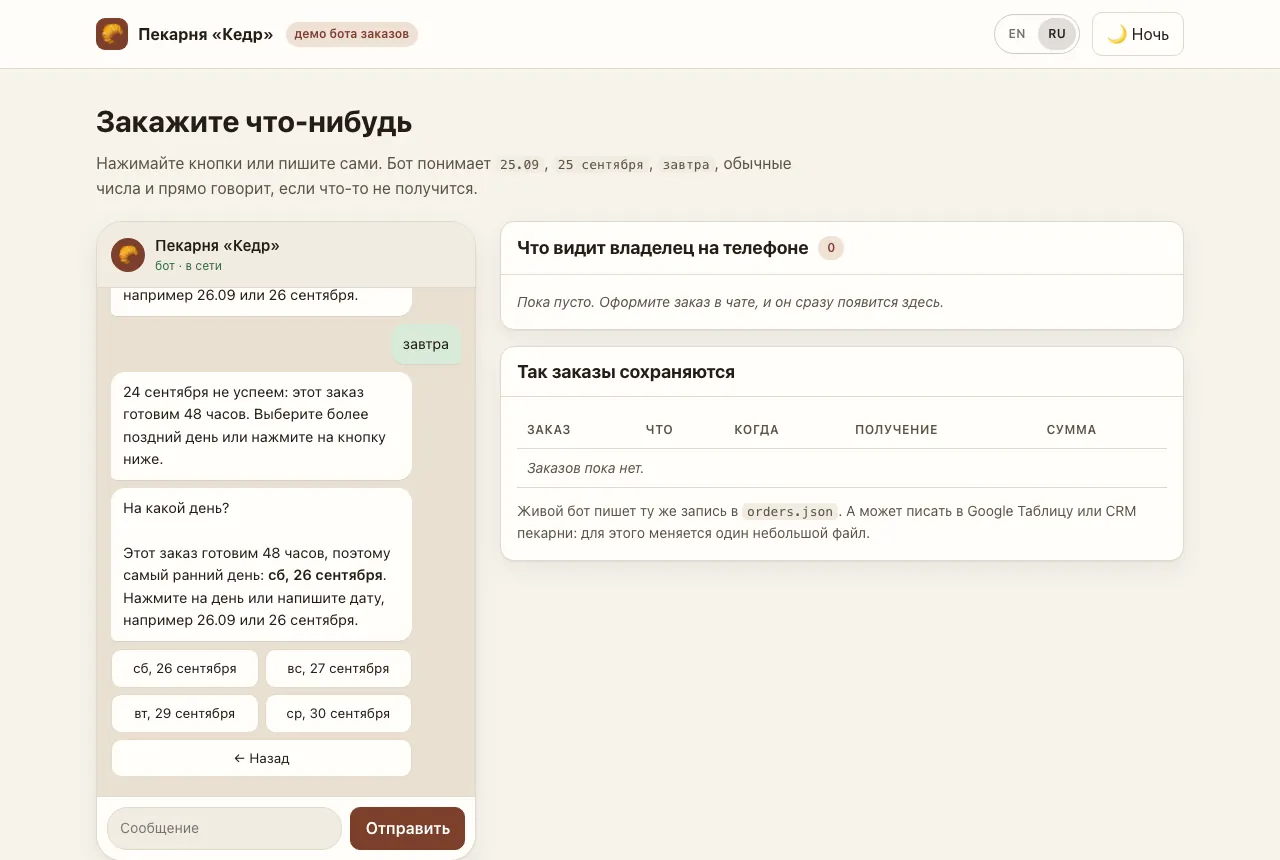Viewport: 1280px width, 860px height.
Task: Click the 25.09 date example code
Action: pos(519,164)
